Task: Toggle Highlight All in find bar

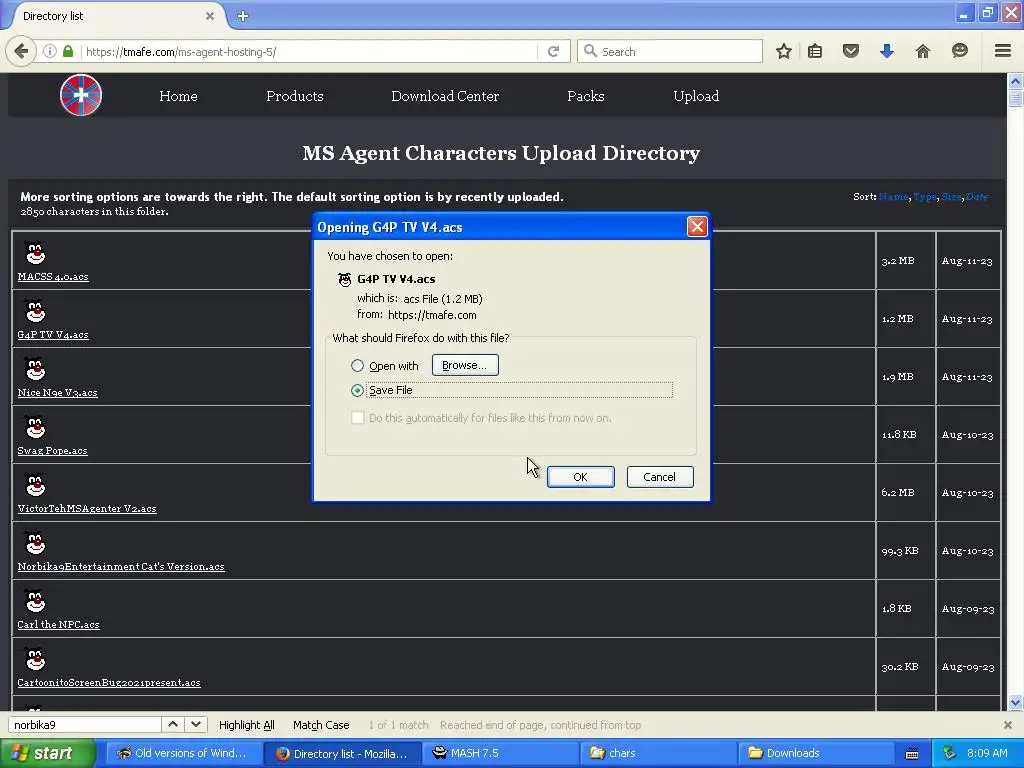Action: (x=246, y=725)
